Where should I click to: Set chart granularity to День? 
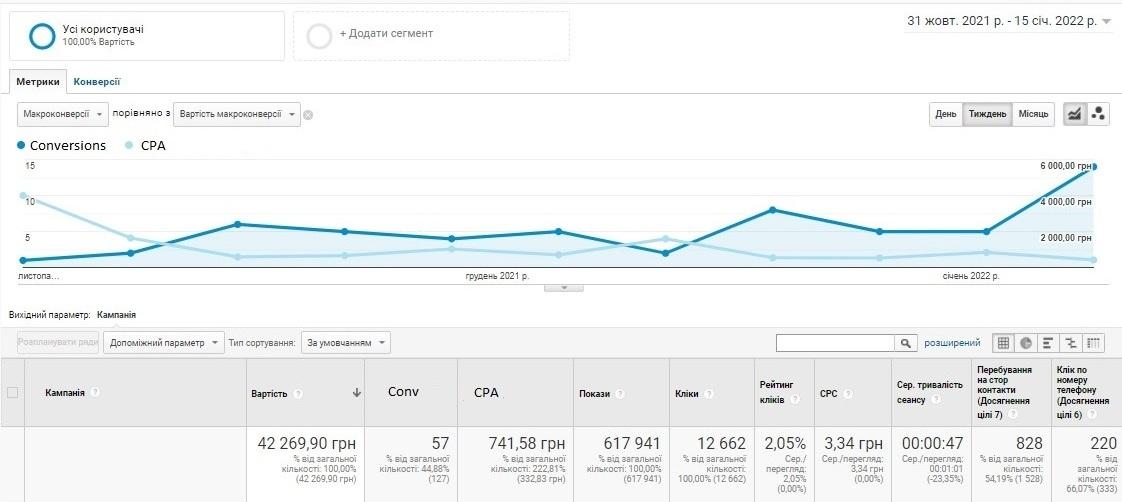pyautogui.click(x=945, y=114)
